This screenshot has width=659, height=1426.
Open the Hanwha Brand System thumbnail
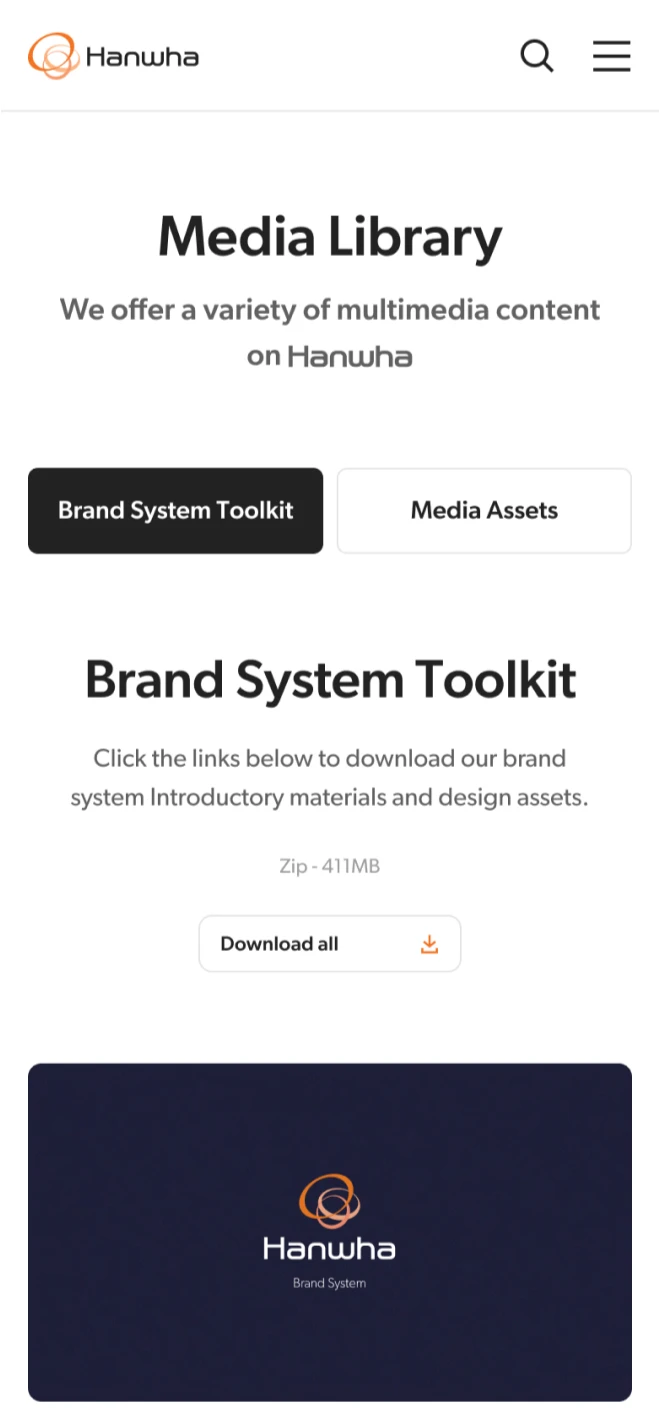(x=330, y=1232)
